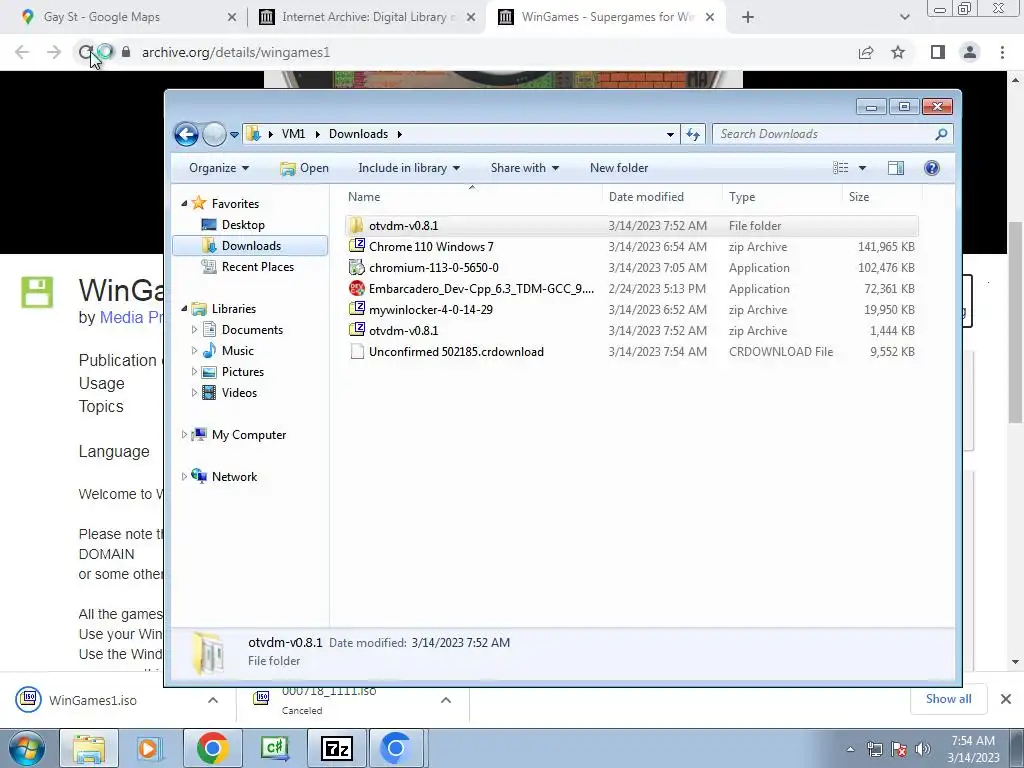Screen dimensions: 1024x768
Task: Toggle the preview pane icon
Action: (896, 168)
